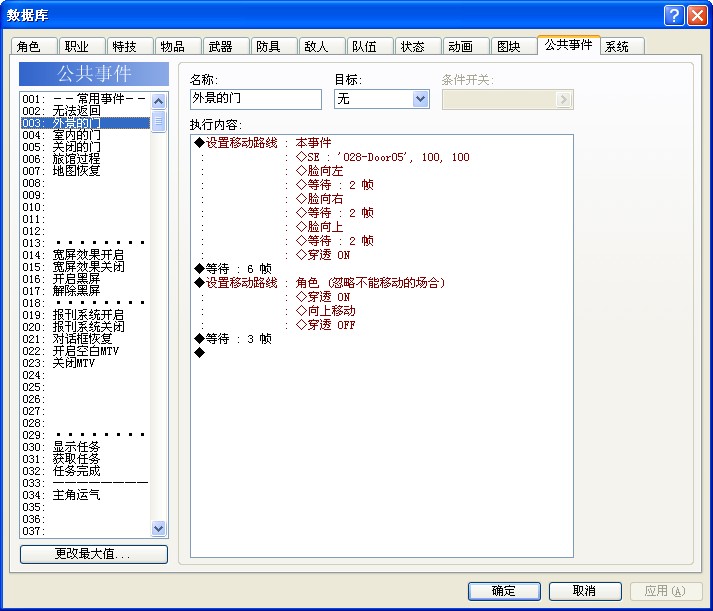Select the SE '028-Door05' command line

(382, 157)
